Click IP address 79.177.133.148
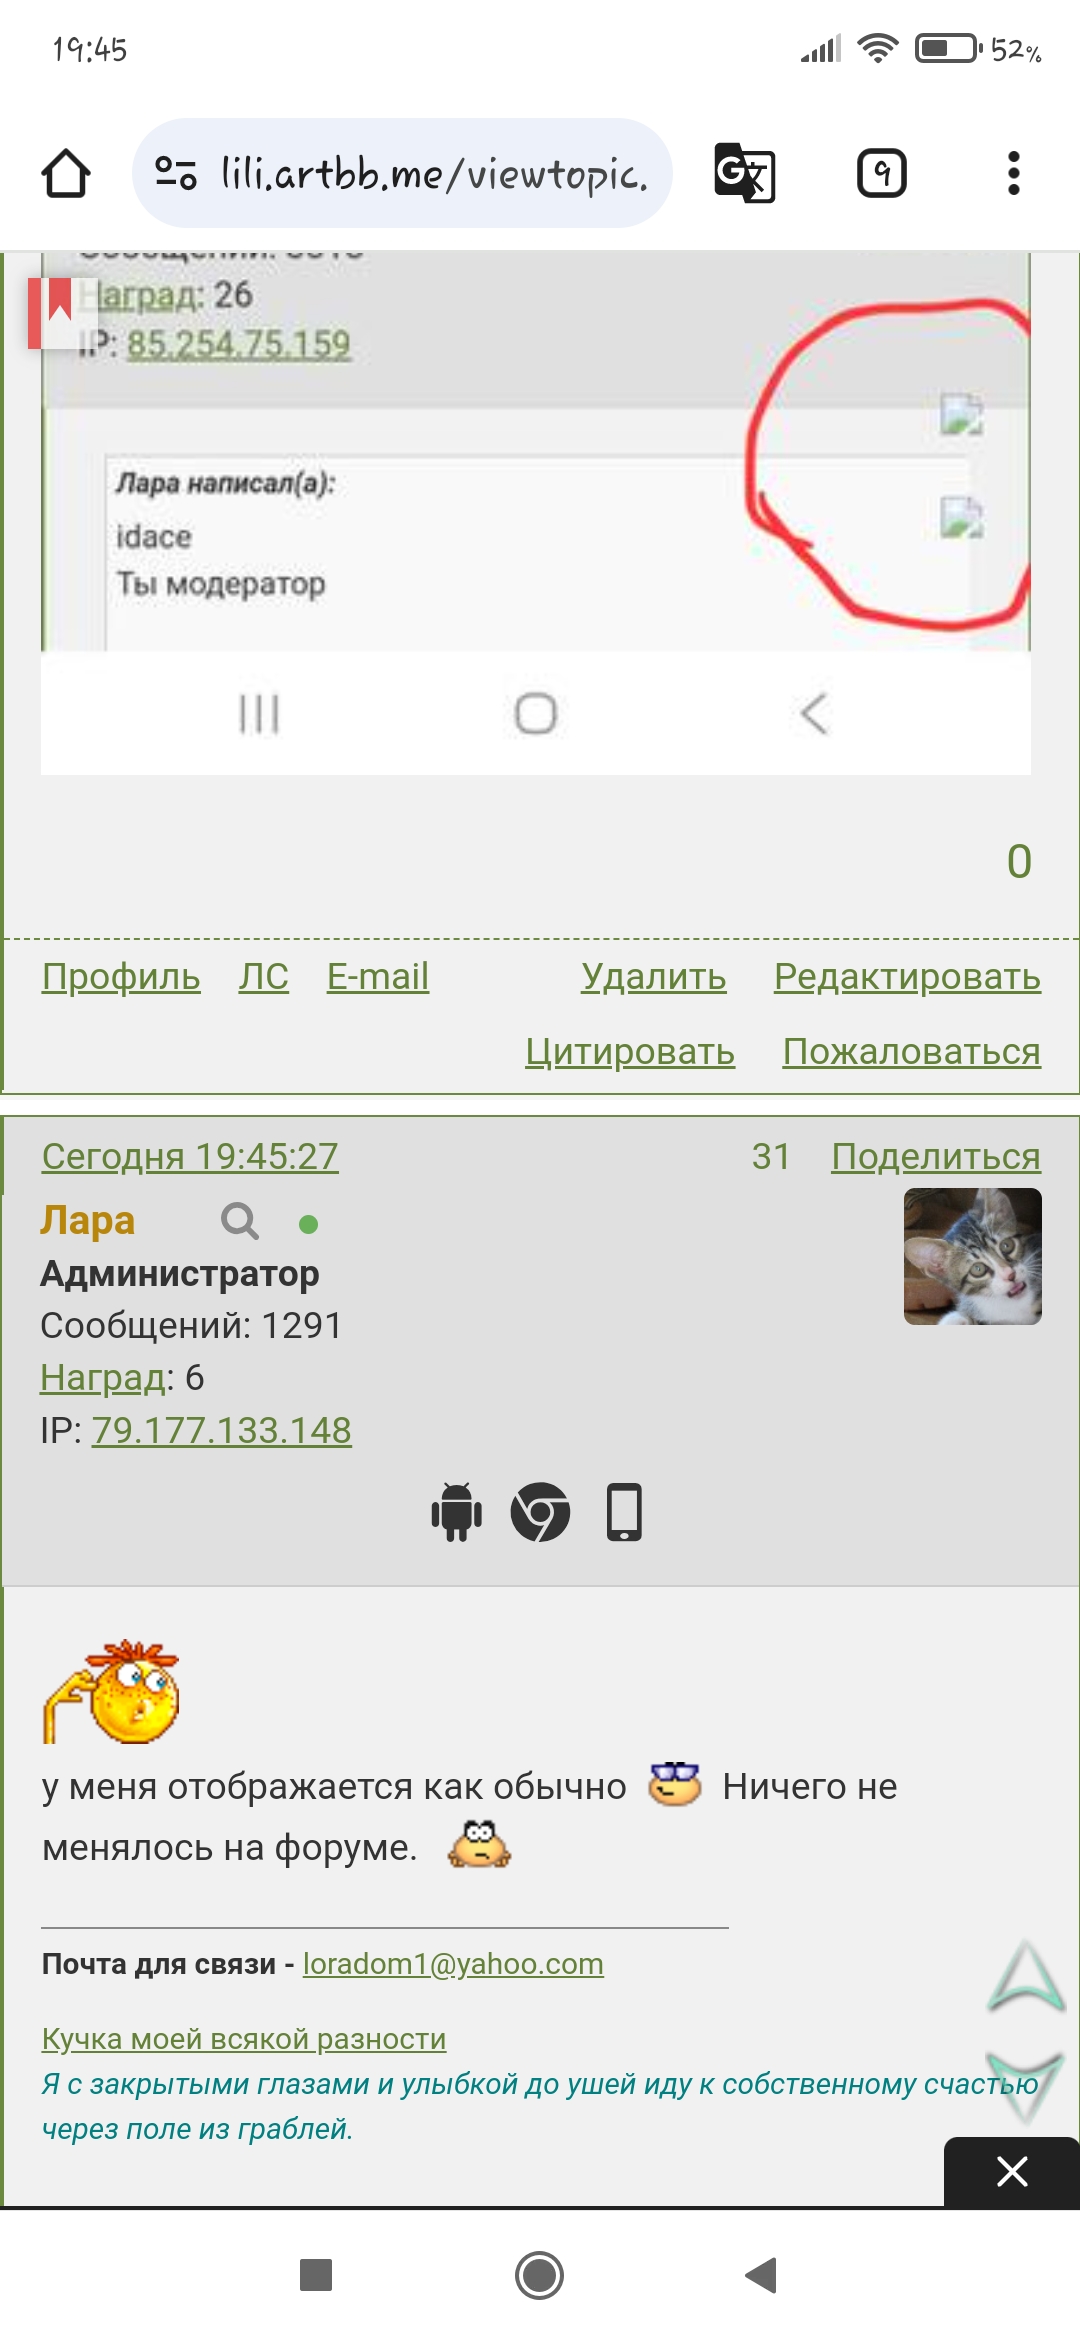Viewport: 1080px width, 2340px height. click(222, 1430)
